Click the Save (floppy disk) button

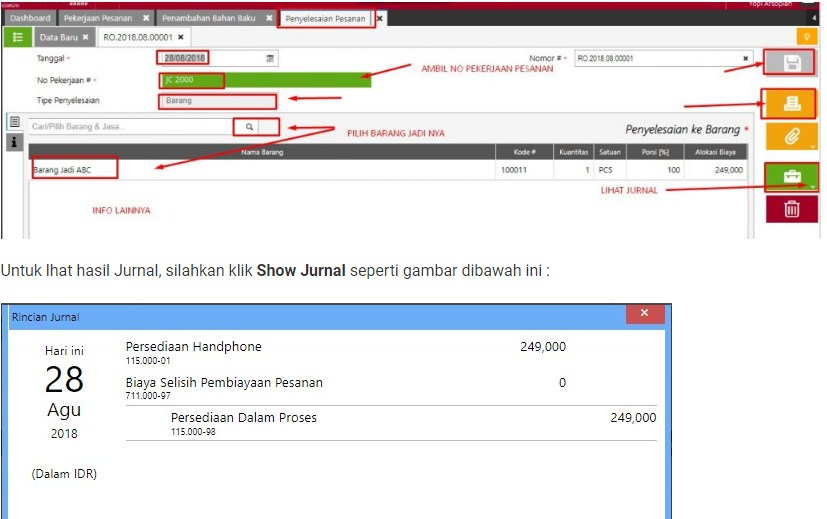[x=791, y=63]
